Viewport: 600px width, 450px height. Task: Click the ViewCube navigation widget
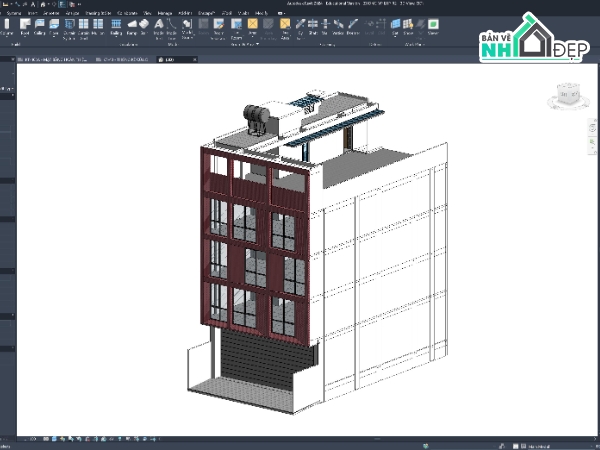pos(568,96)
